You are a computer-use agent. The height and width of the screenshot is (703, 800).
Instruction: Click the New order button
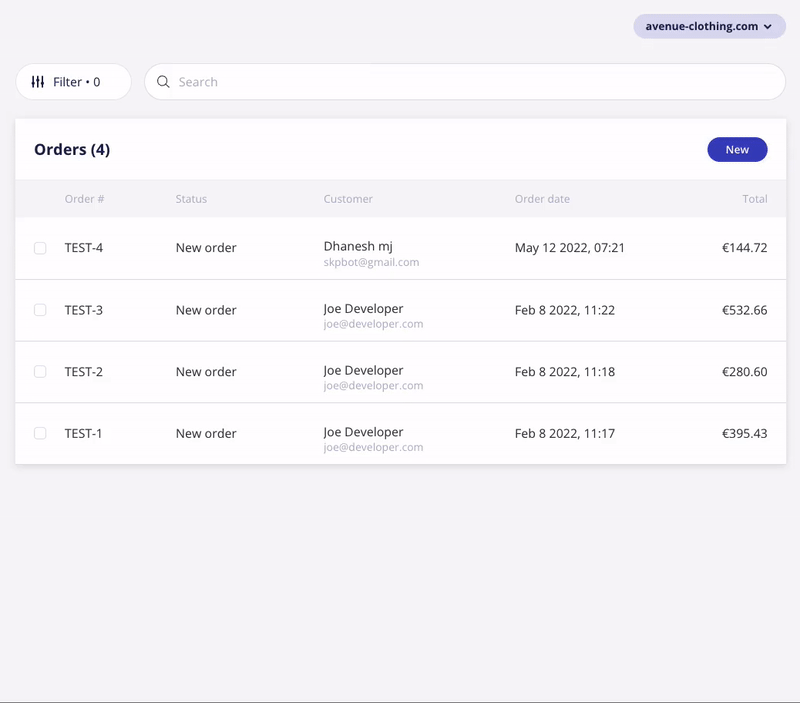point(737,149)
